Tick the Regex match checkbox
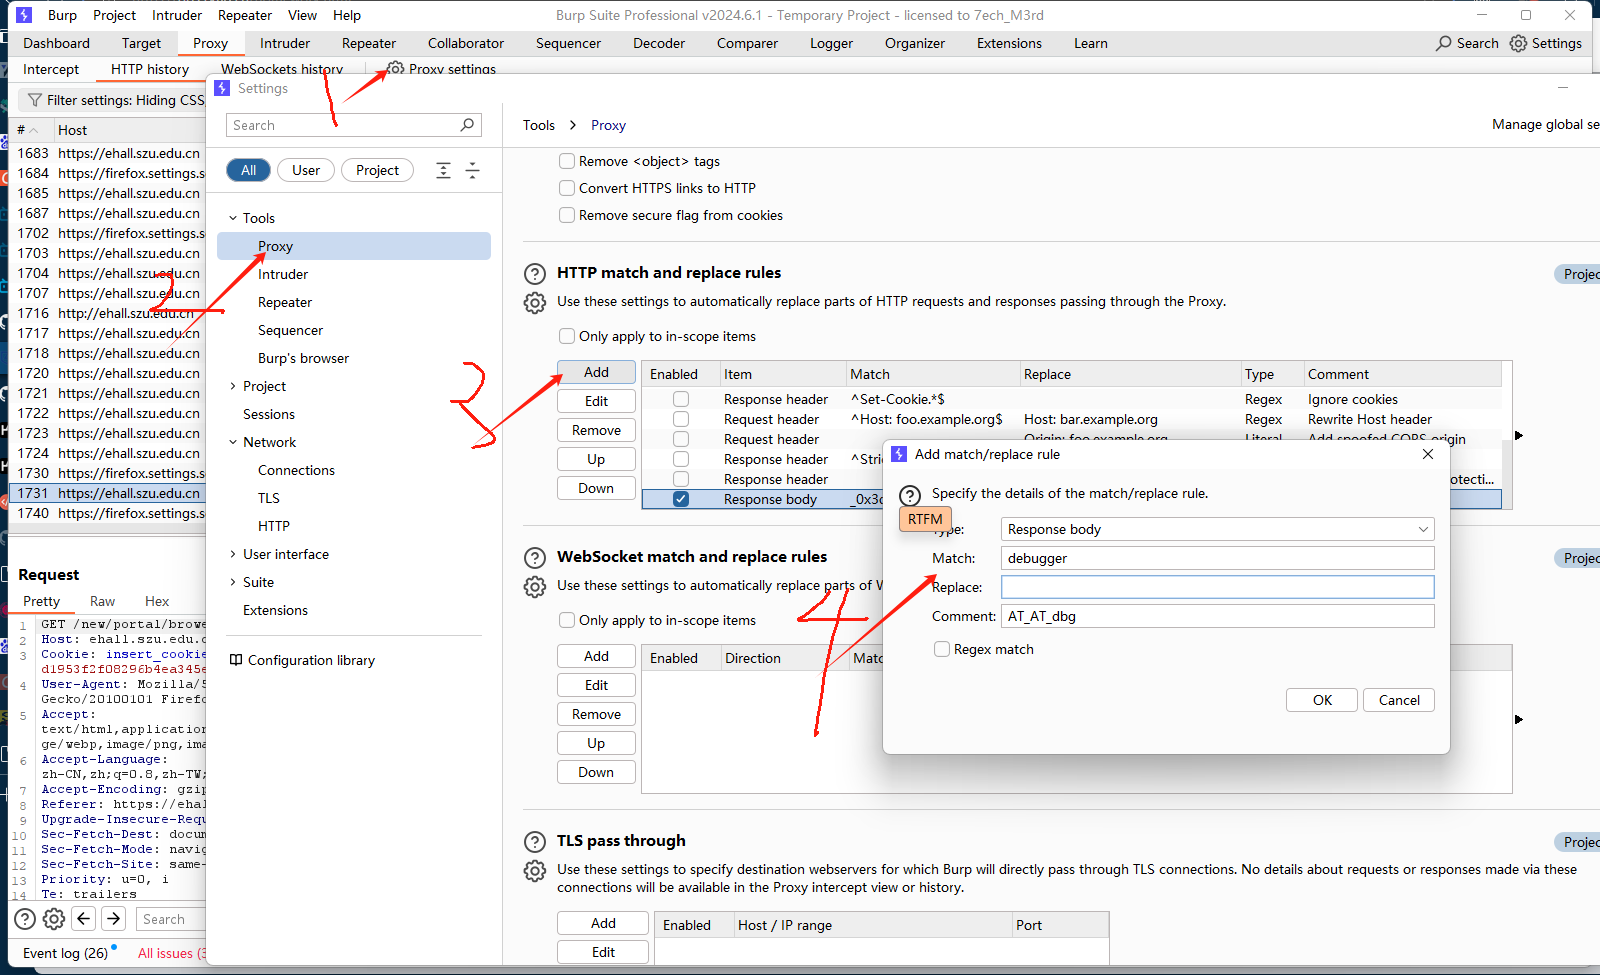 (942, 649)
